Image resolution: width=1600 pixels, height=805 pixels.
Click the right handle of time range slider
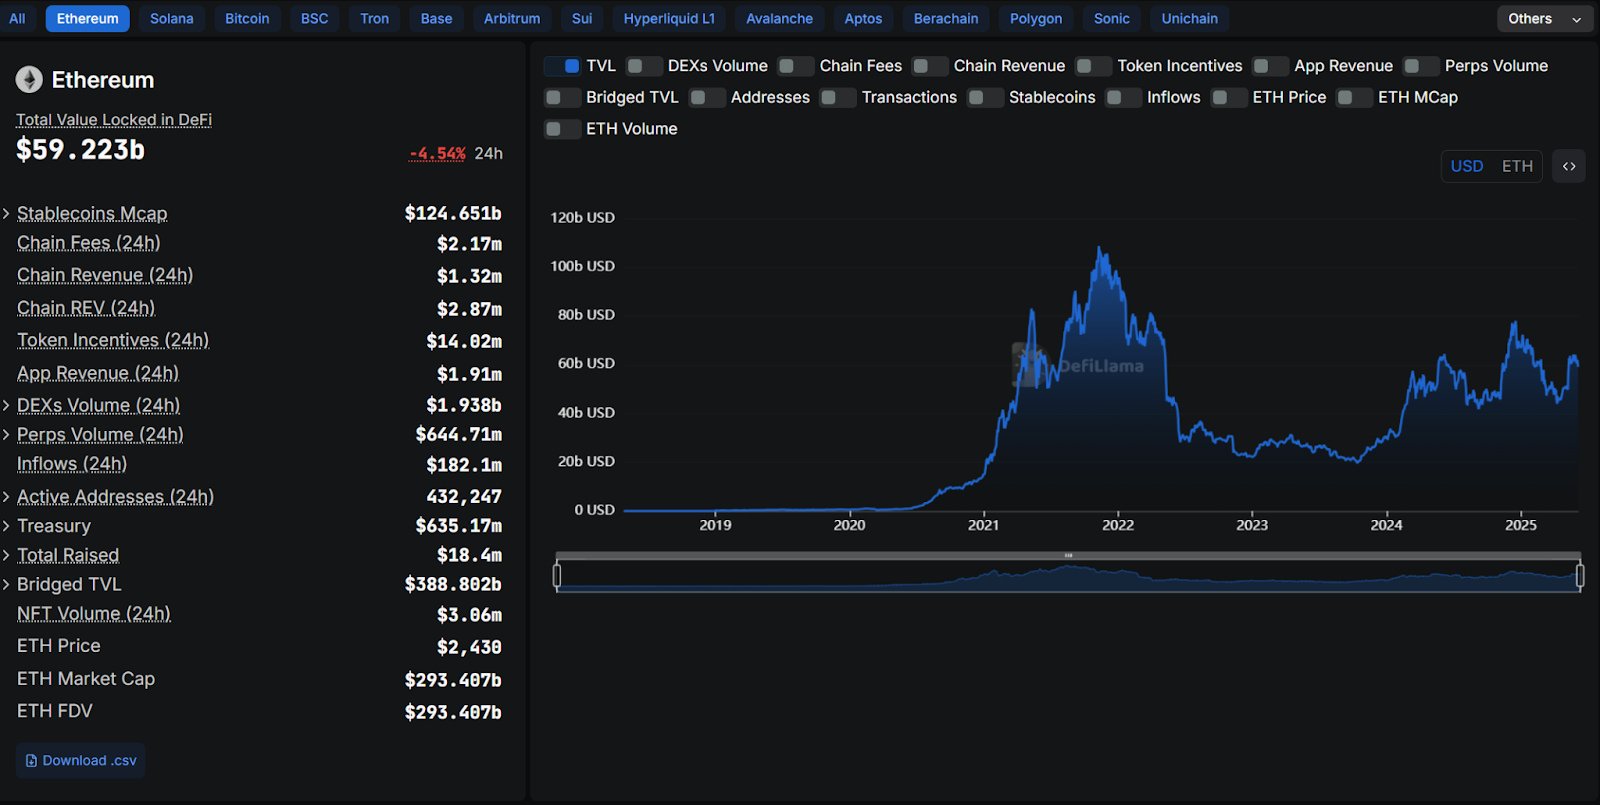1580,575
